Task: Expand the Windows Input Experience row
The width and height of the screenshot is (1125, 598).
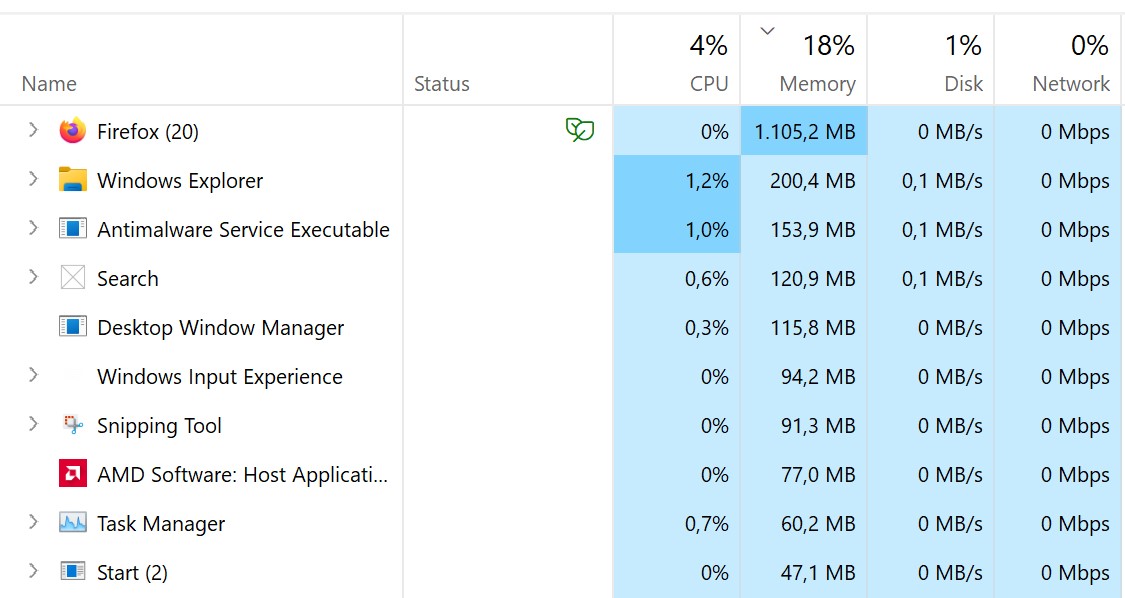Action: click(x=33, y=375)
